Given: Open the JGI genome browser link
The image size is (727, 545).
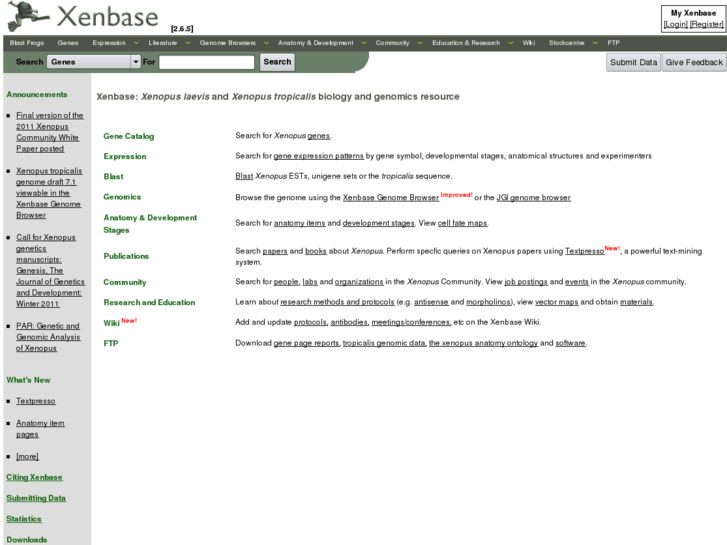Looking at the screenshot, I should [x=534, y=198].
